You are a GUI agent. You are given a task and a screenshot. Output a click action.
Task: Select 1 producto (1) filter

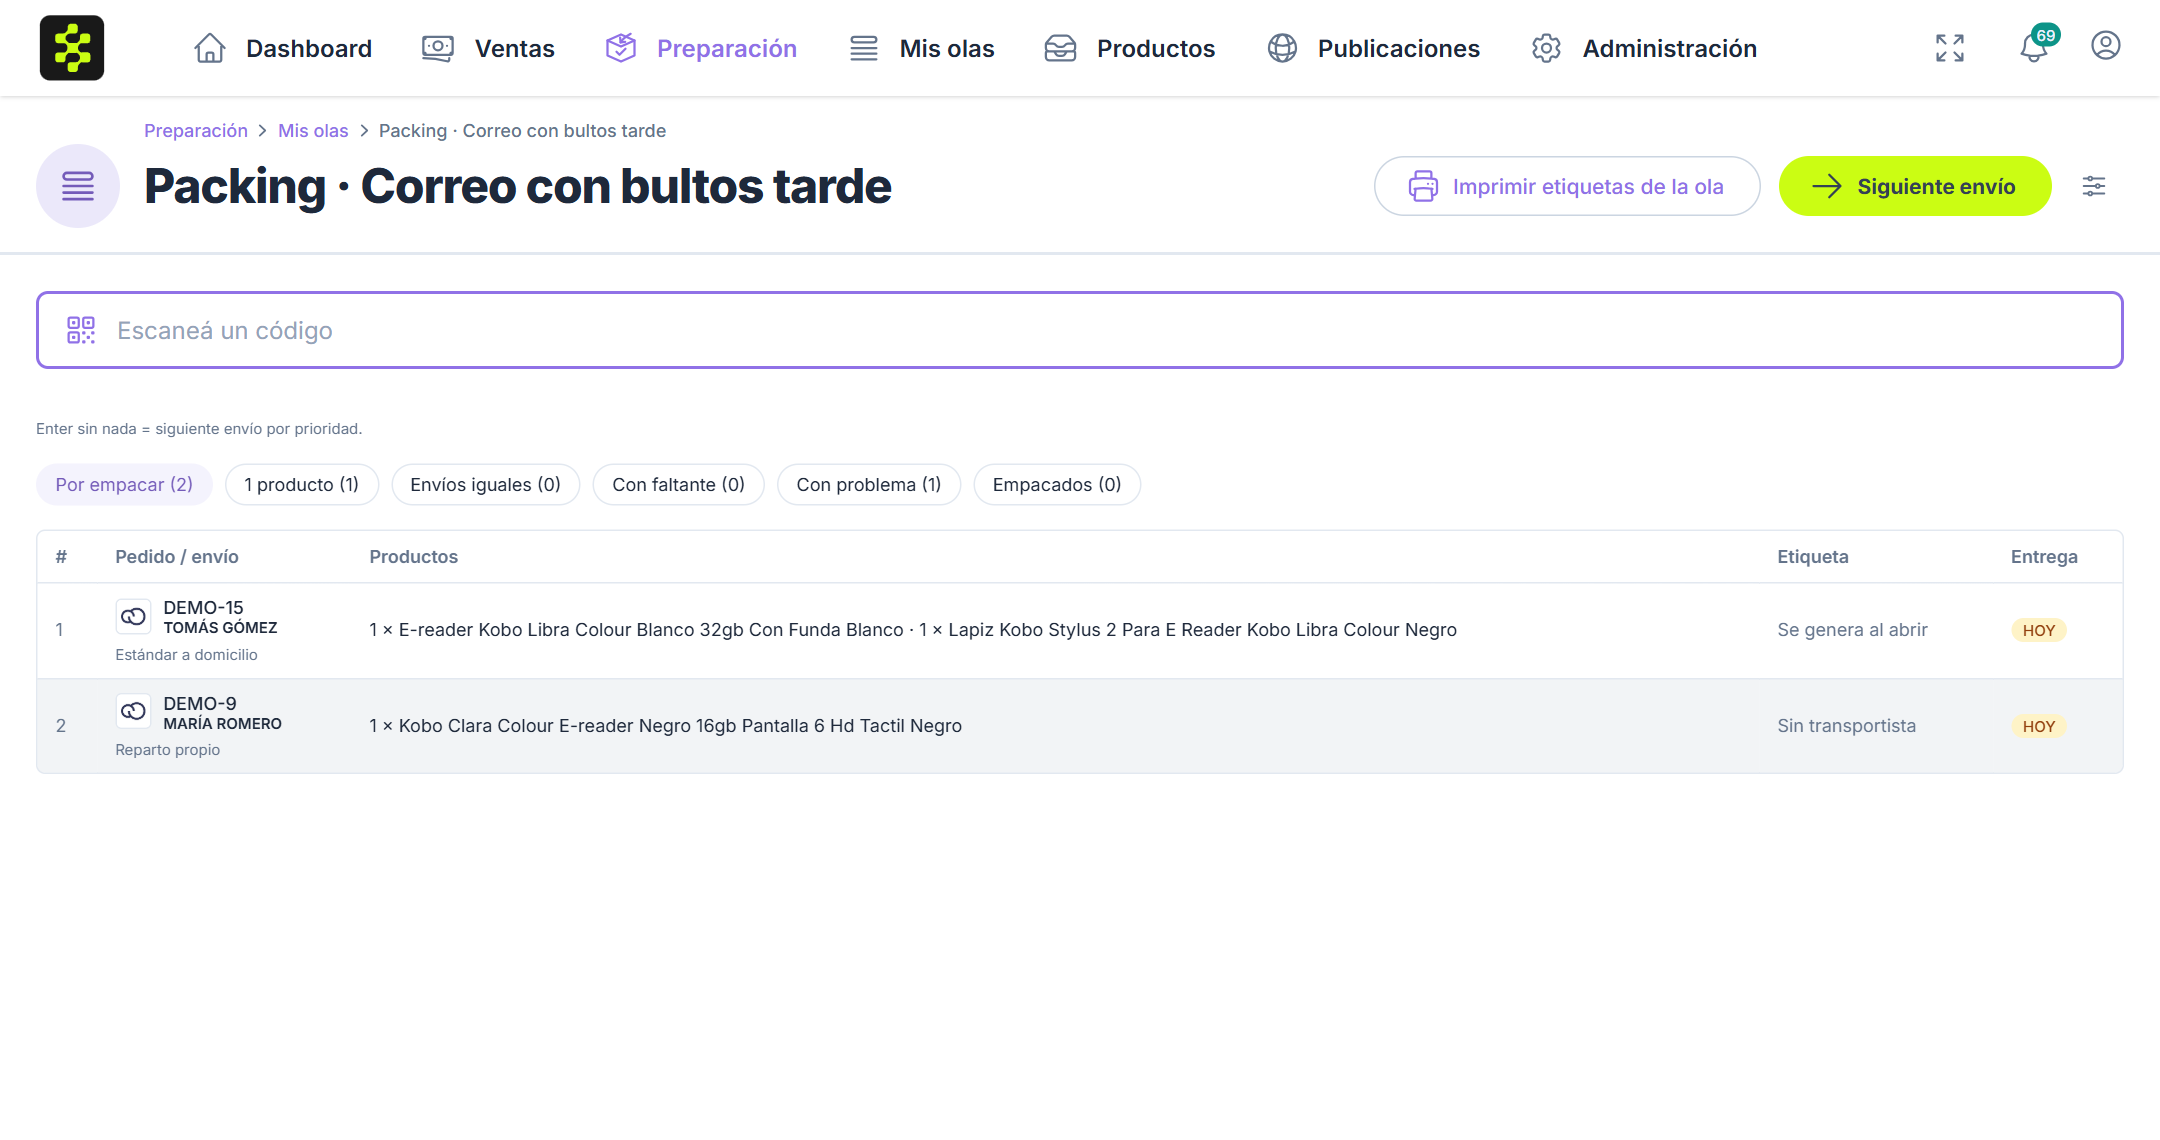302,485
